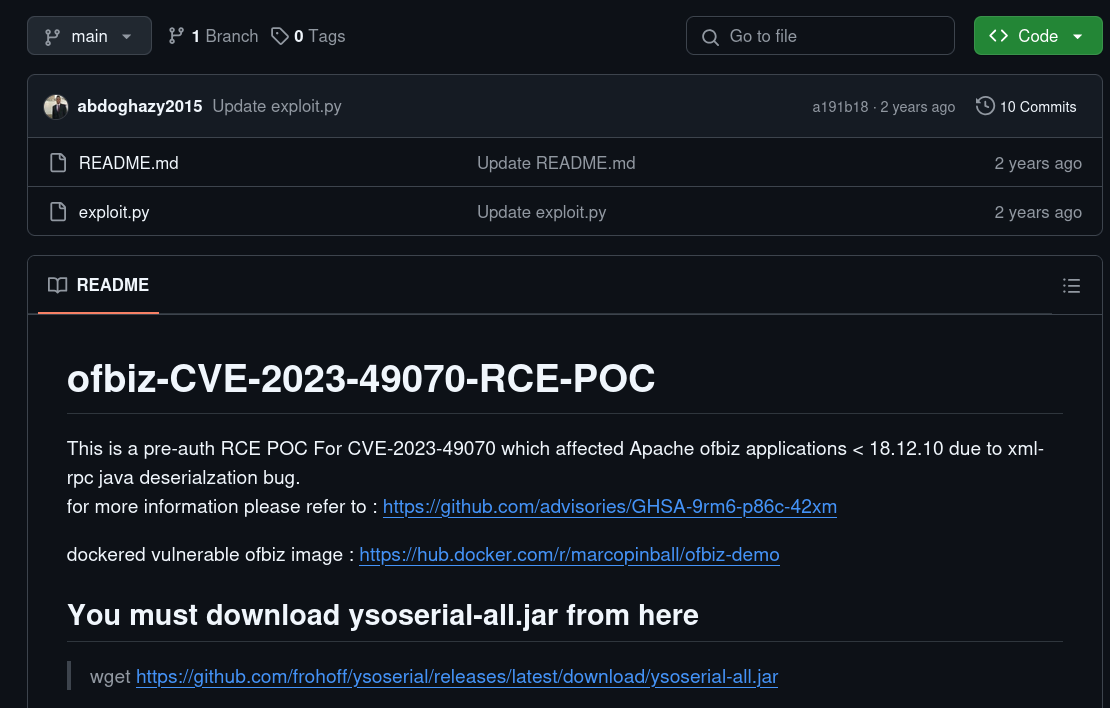The image size is (1110, 708).
Task: Open exploit.py row's Update exploit.py commit
Action: pos(542,212)
